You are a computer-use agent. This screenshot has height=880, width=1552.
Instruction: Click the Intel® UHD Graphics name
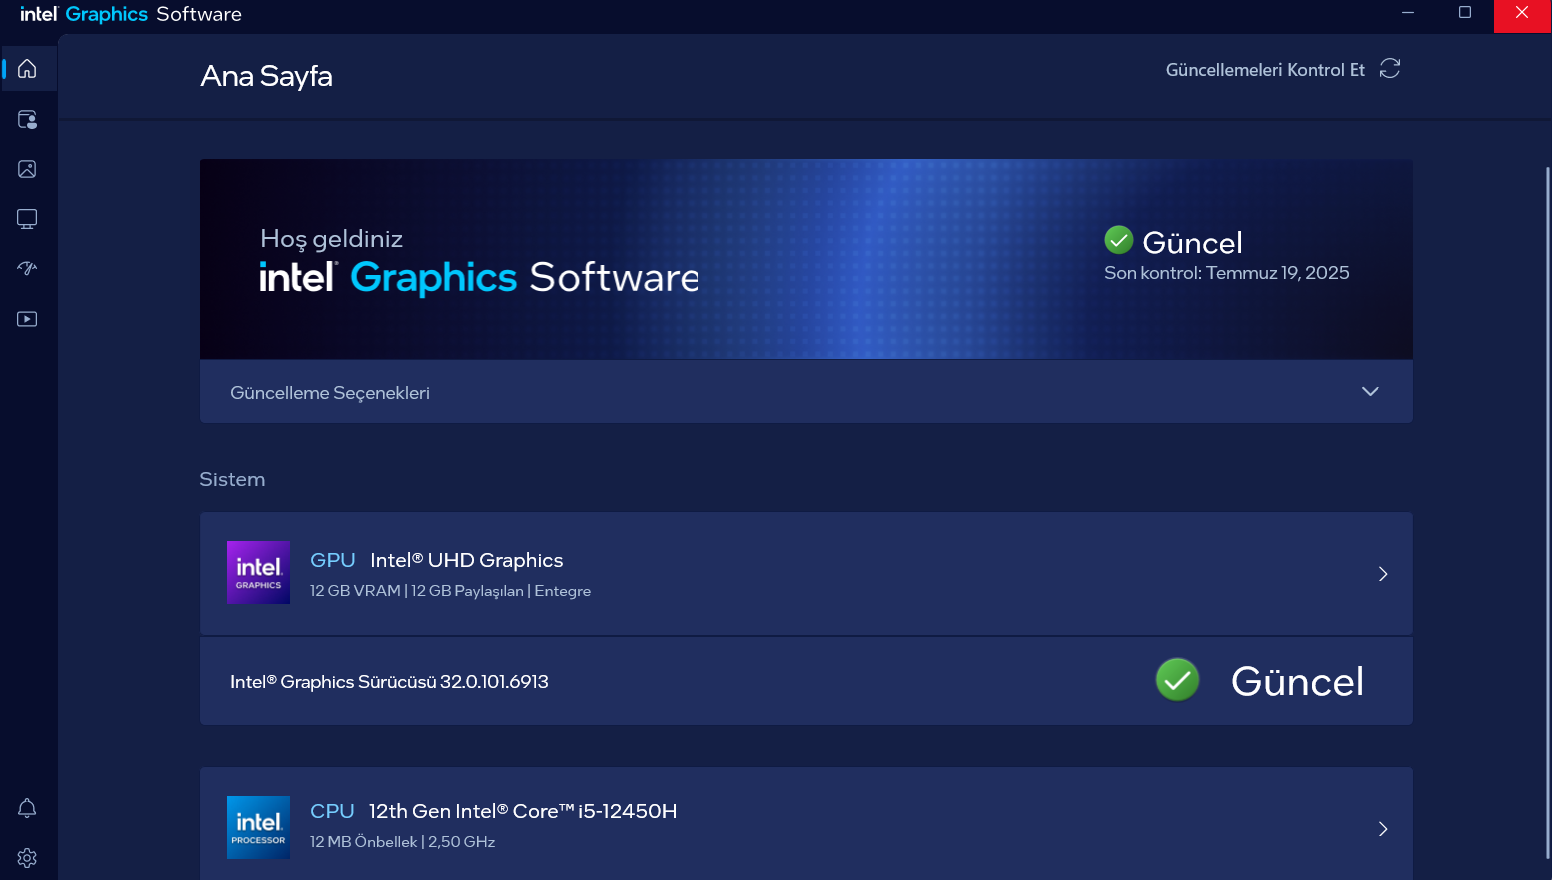466,560
